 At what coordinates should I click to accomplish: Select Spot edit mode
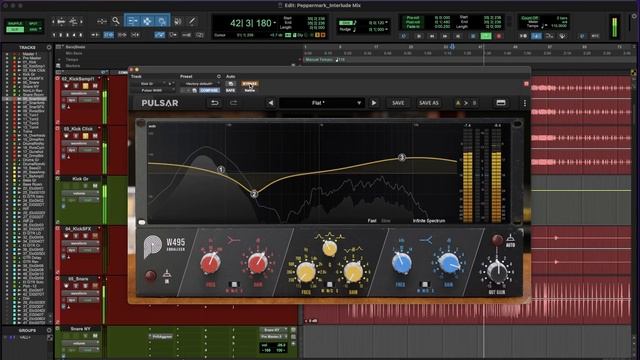[x=33, y=23]
